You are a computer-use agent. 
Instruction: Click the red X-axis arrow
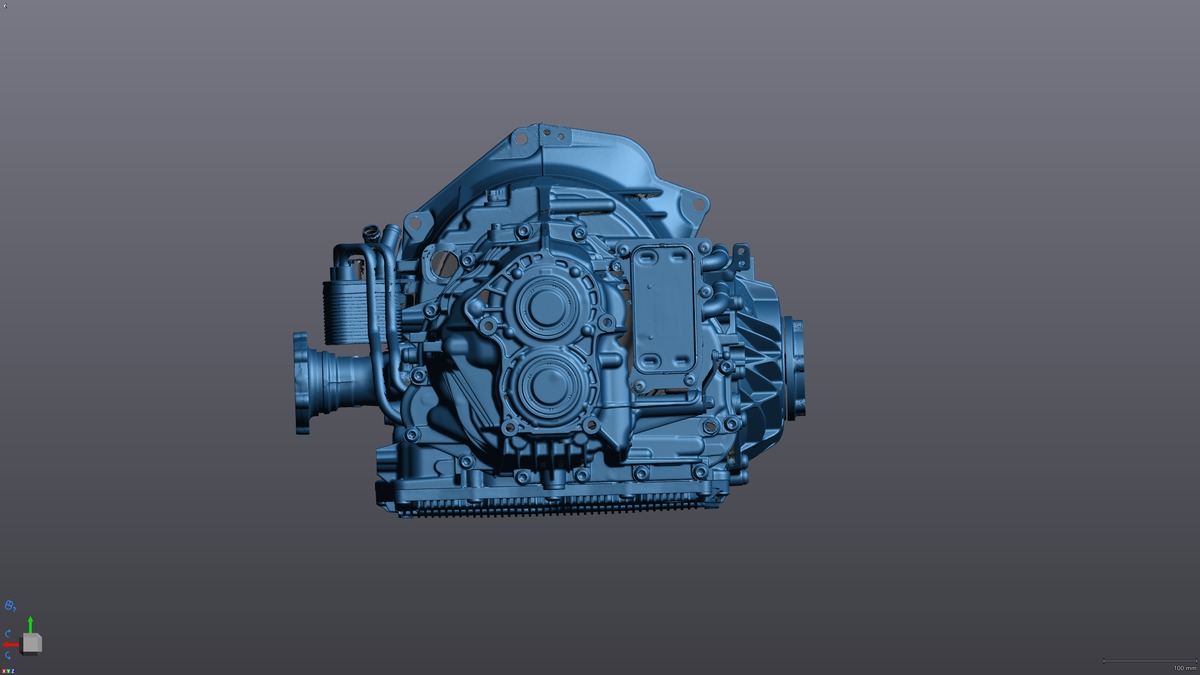11,644
